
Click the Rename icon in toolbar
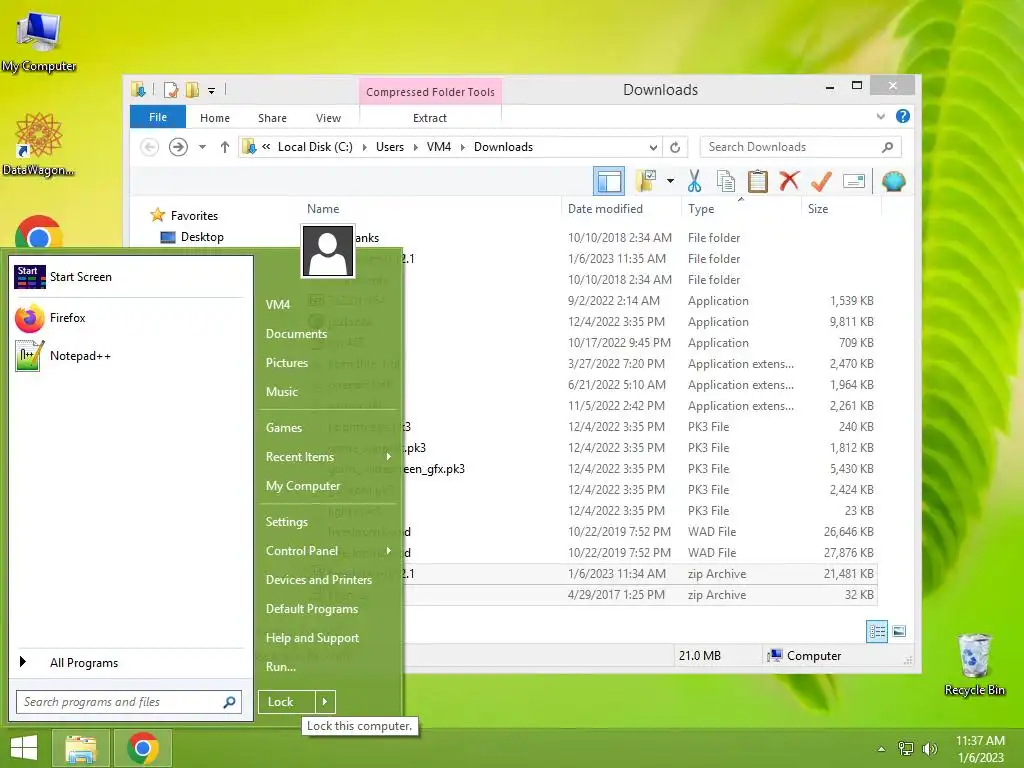(854, 181)
